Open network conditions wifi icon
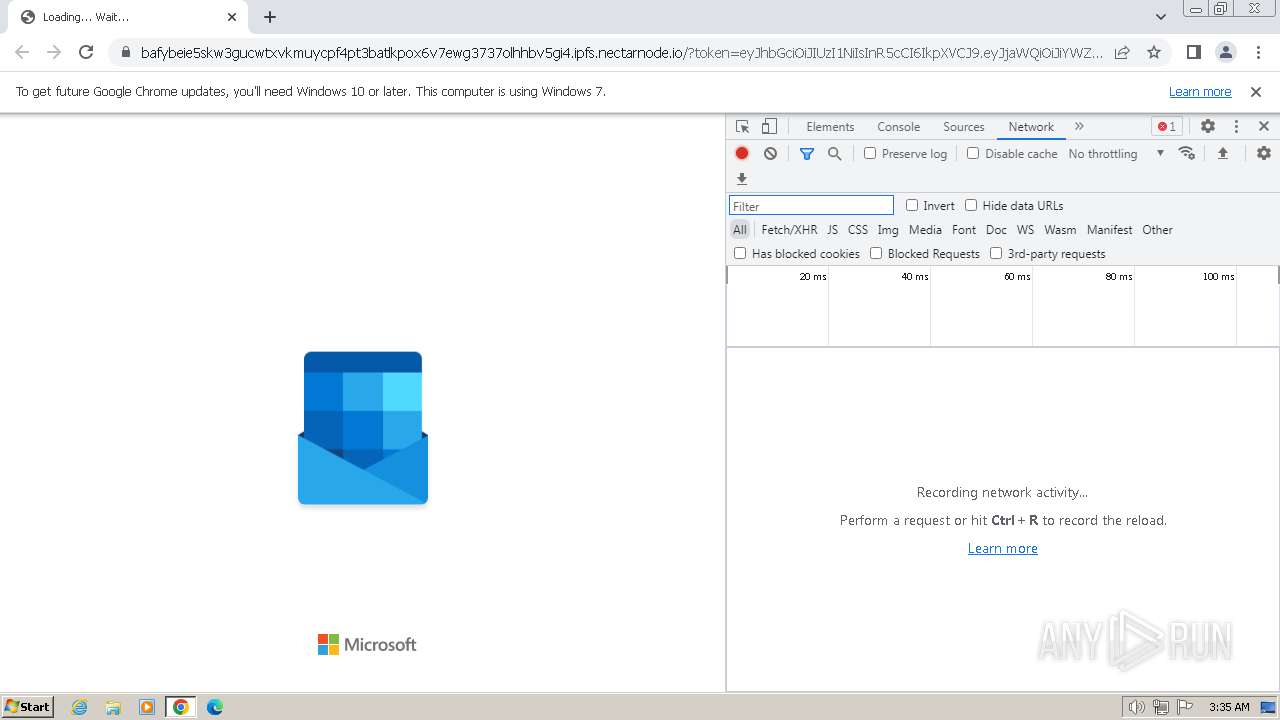Screen dimensions: 1280x720 click(1187, 153)
